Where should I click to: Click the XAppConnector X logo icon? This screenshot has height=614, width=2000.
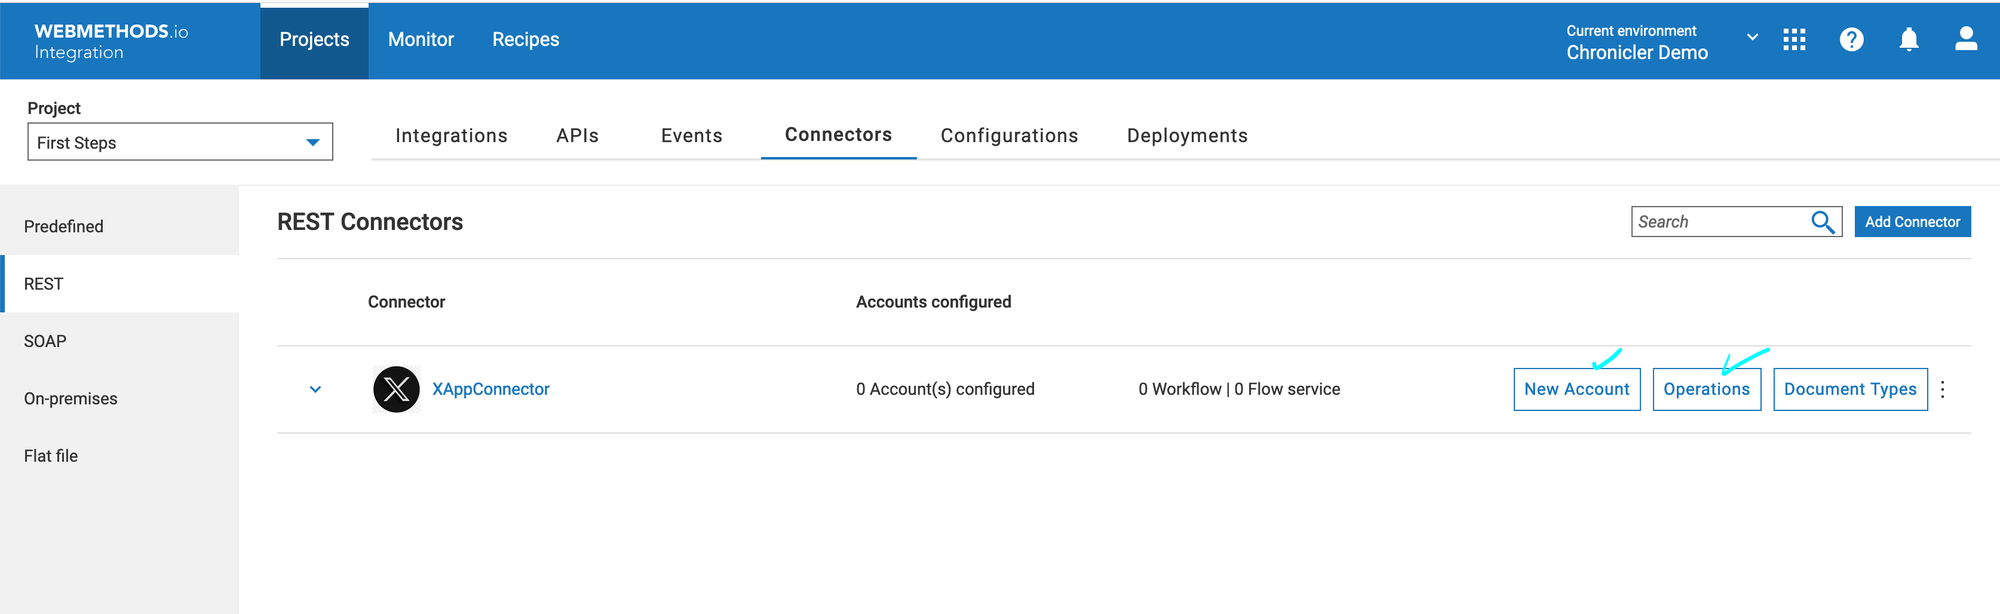pyautogui.click(x=396, y=389)
